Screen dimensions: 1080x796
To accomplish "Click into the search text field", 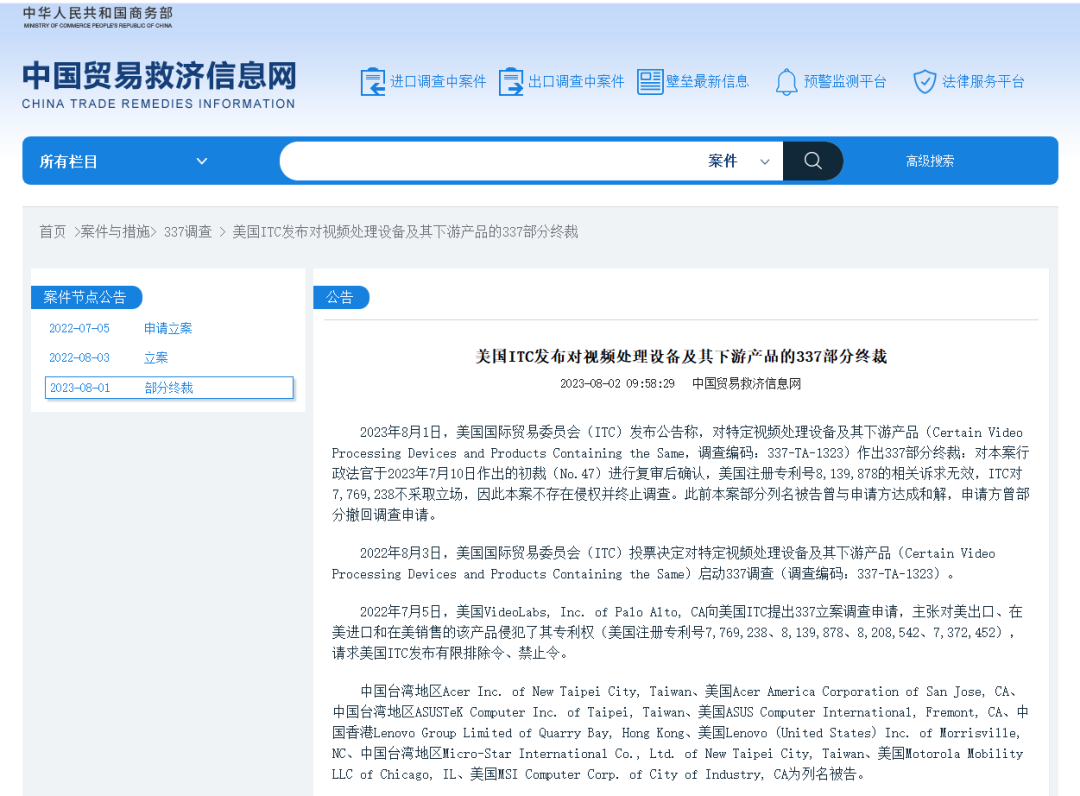I will 492,161.
